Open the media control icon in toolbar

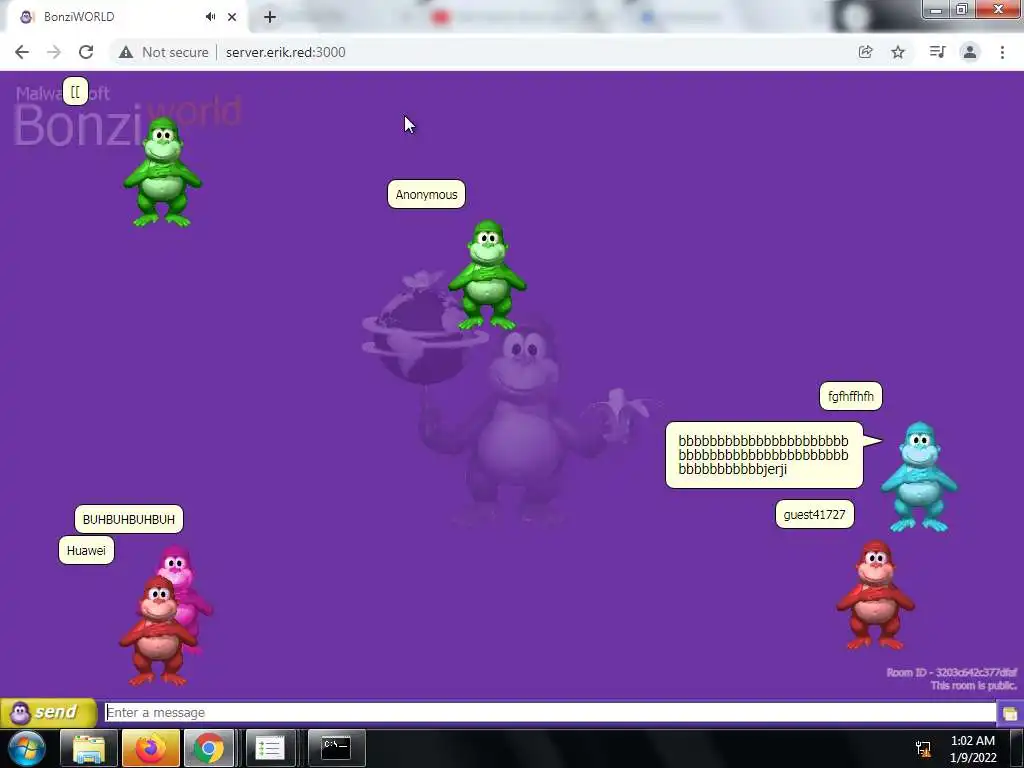(937, 52)
